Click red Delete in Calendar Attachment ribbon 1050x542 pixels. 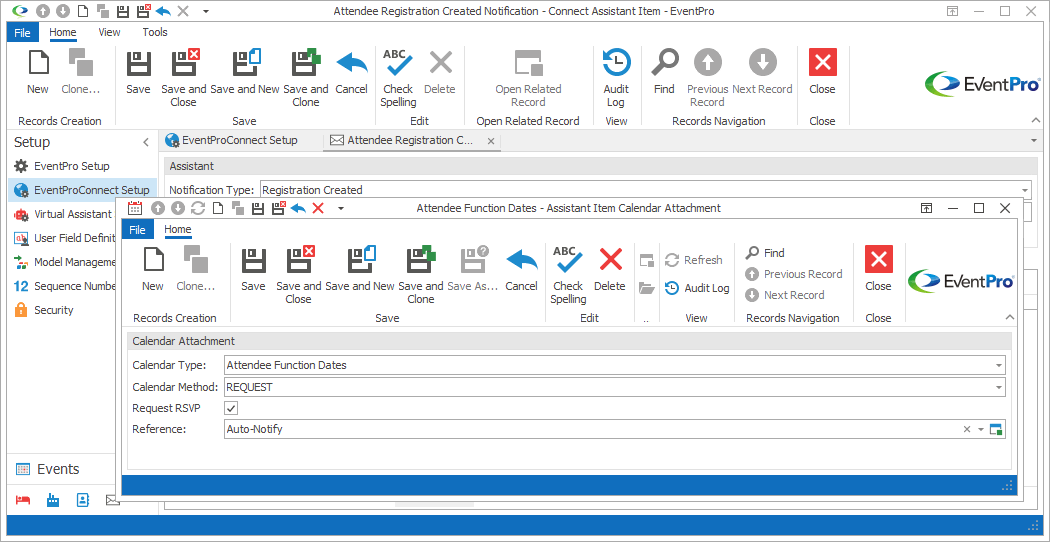tap(609, 269)
